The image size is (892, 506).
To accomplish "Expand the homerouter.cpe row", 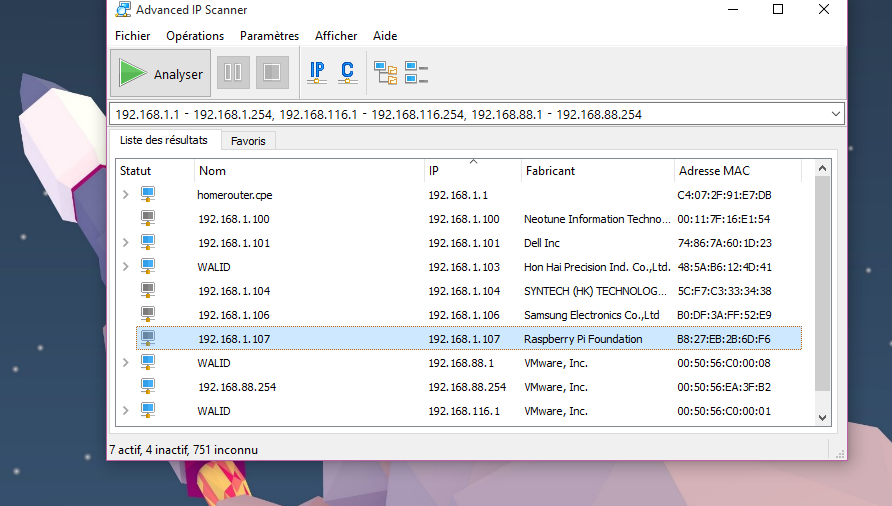I will click(x=126, y=195).
